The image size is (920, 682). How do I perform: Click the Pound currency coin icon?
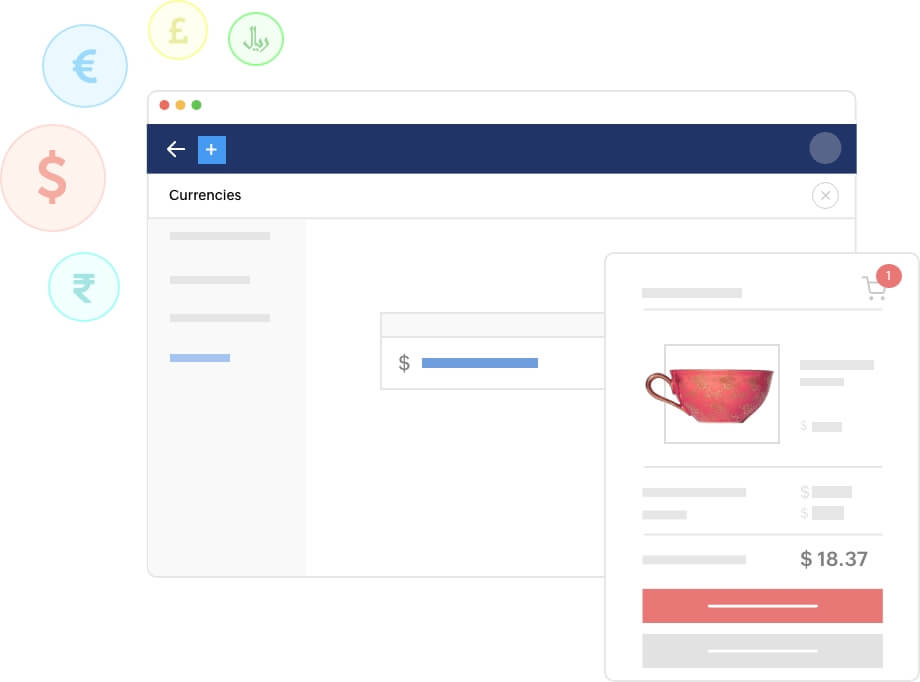click(178, 31)
